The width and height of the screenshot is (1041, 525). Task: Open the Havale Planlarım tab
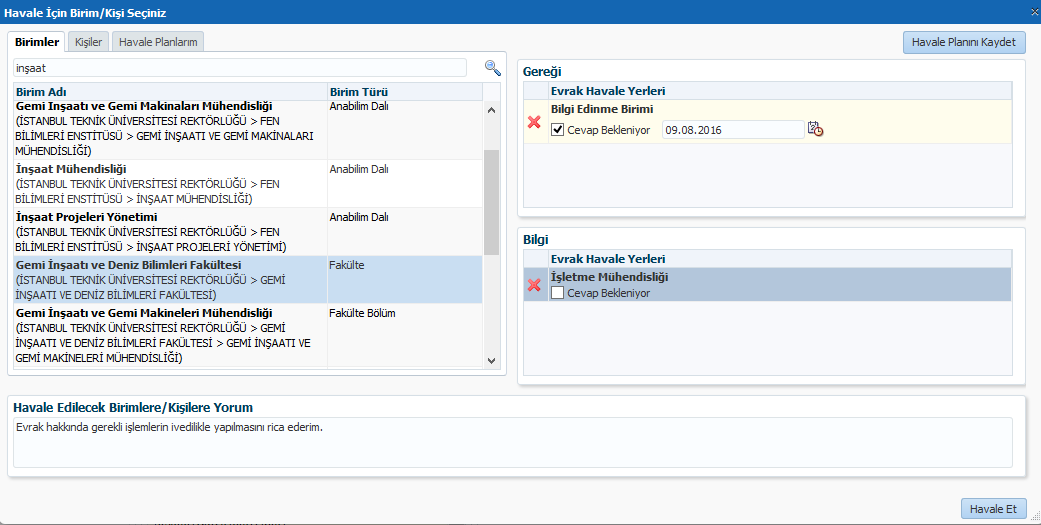click(158, 42)
